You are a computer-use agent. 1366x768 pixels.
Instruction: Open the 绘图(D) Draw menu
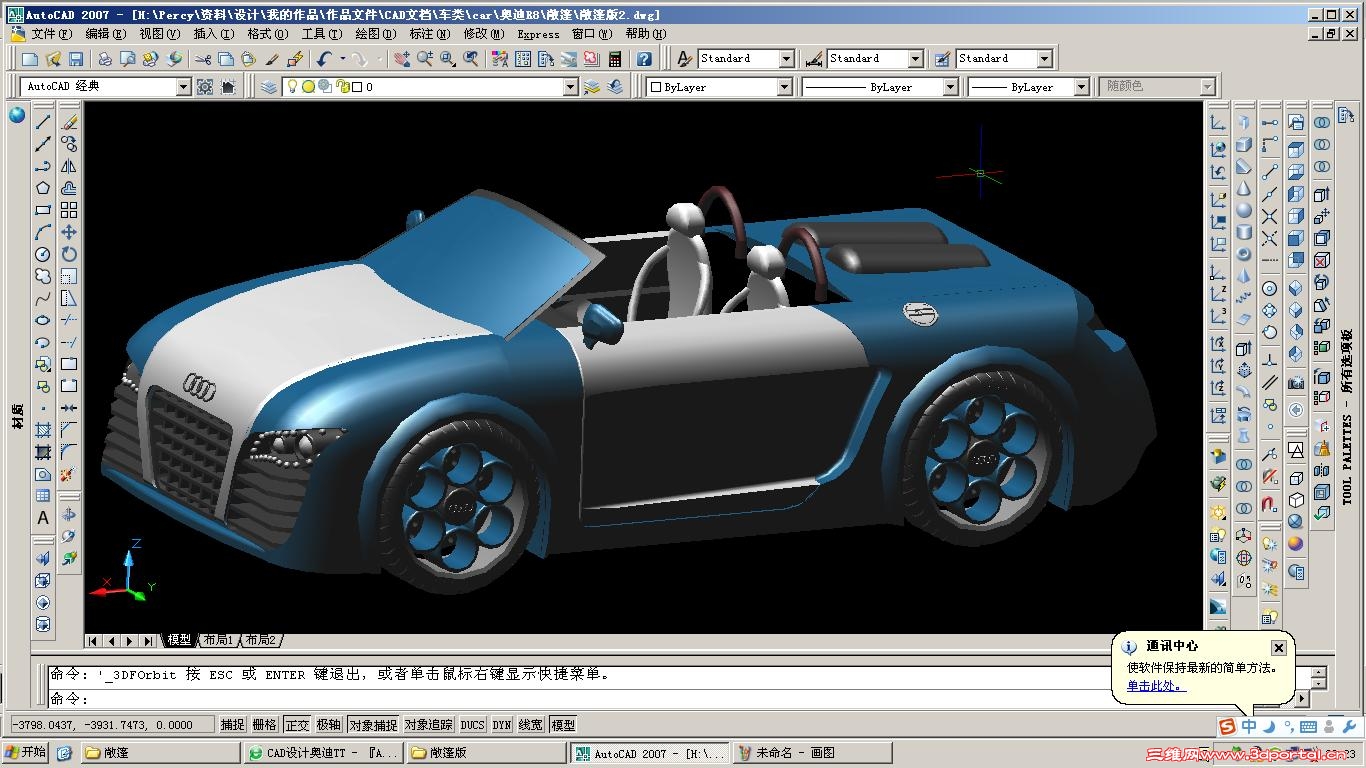375,33
